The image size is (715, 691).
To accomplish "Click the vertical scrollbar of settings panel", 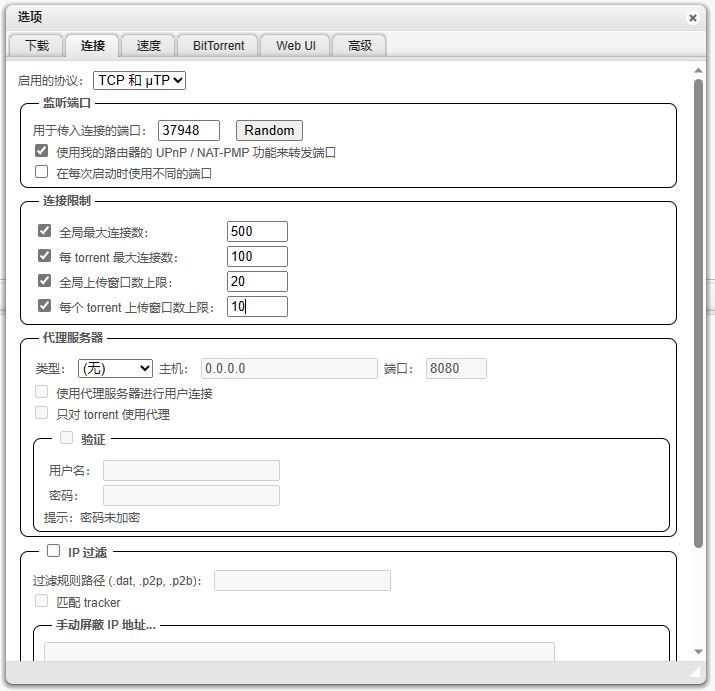I will pos(698,300).
